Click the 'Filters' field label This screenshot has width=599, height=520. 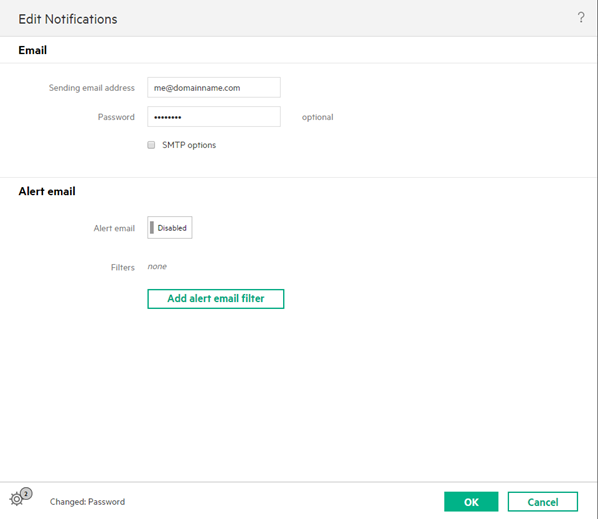tap(123, 267)
